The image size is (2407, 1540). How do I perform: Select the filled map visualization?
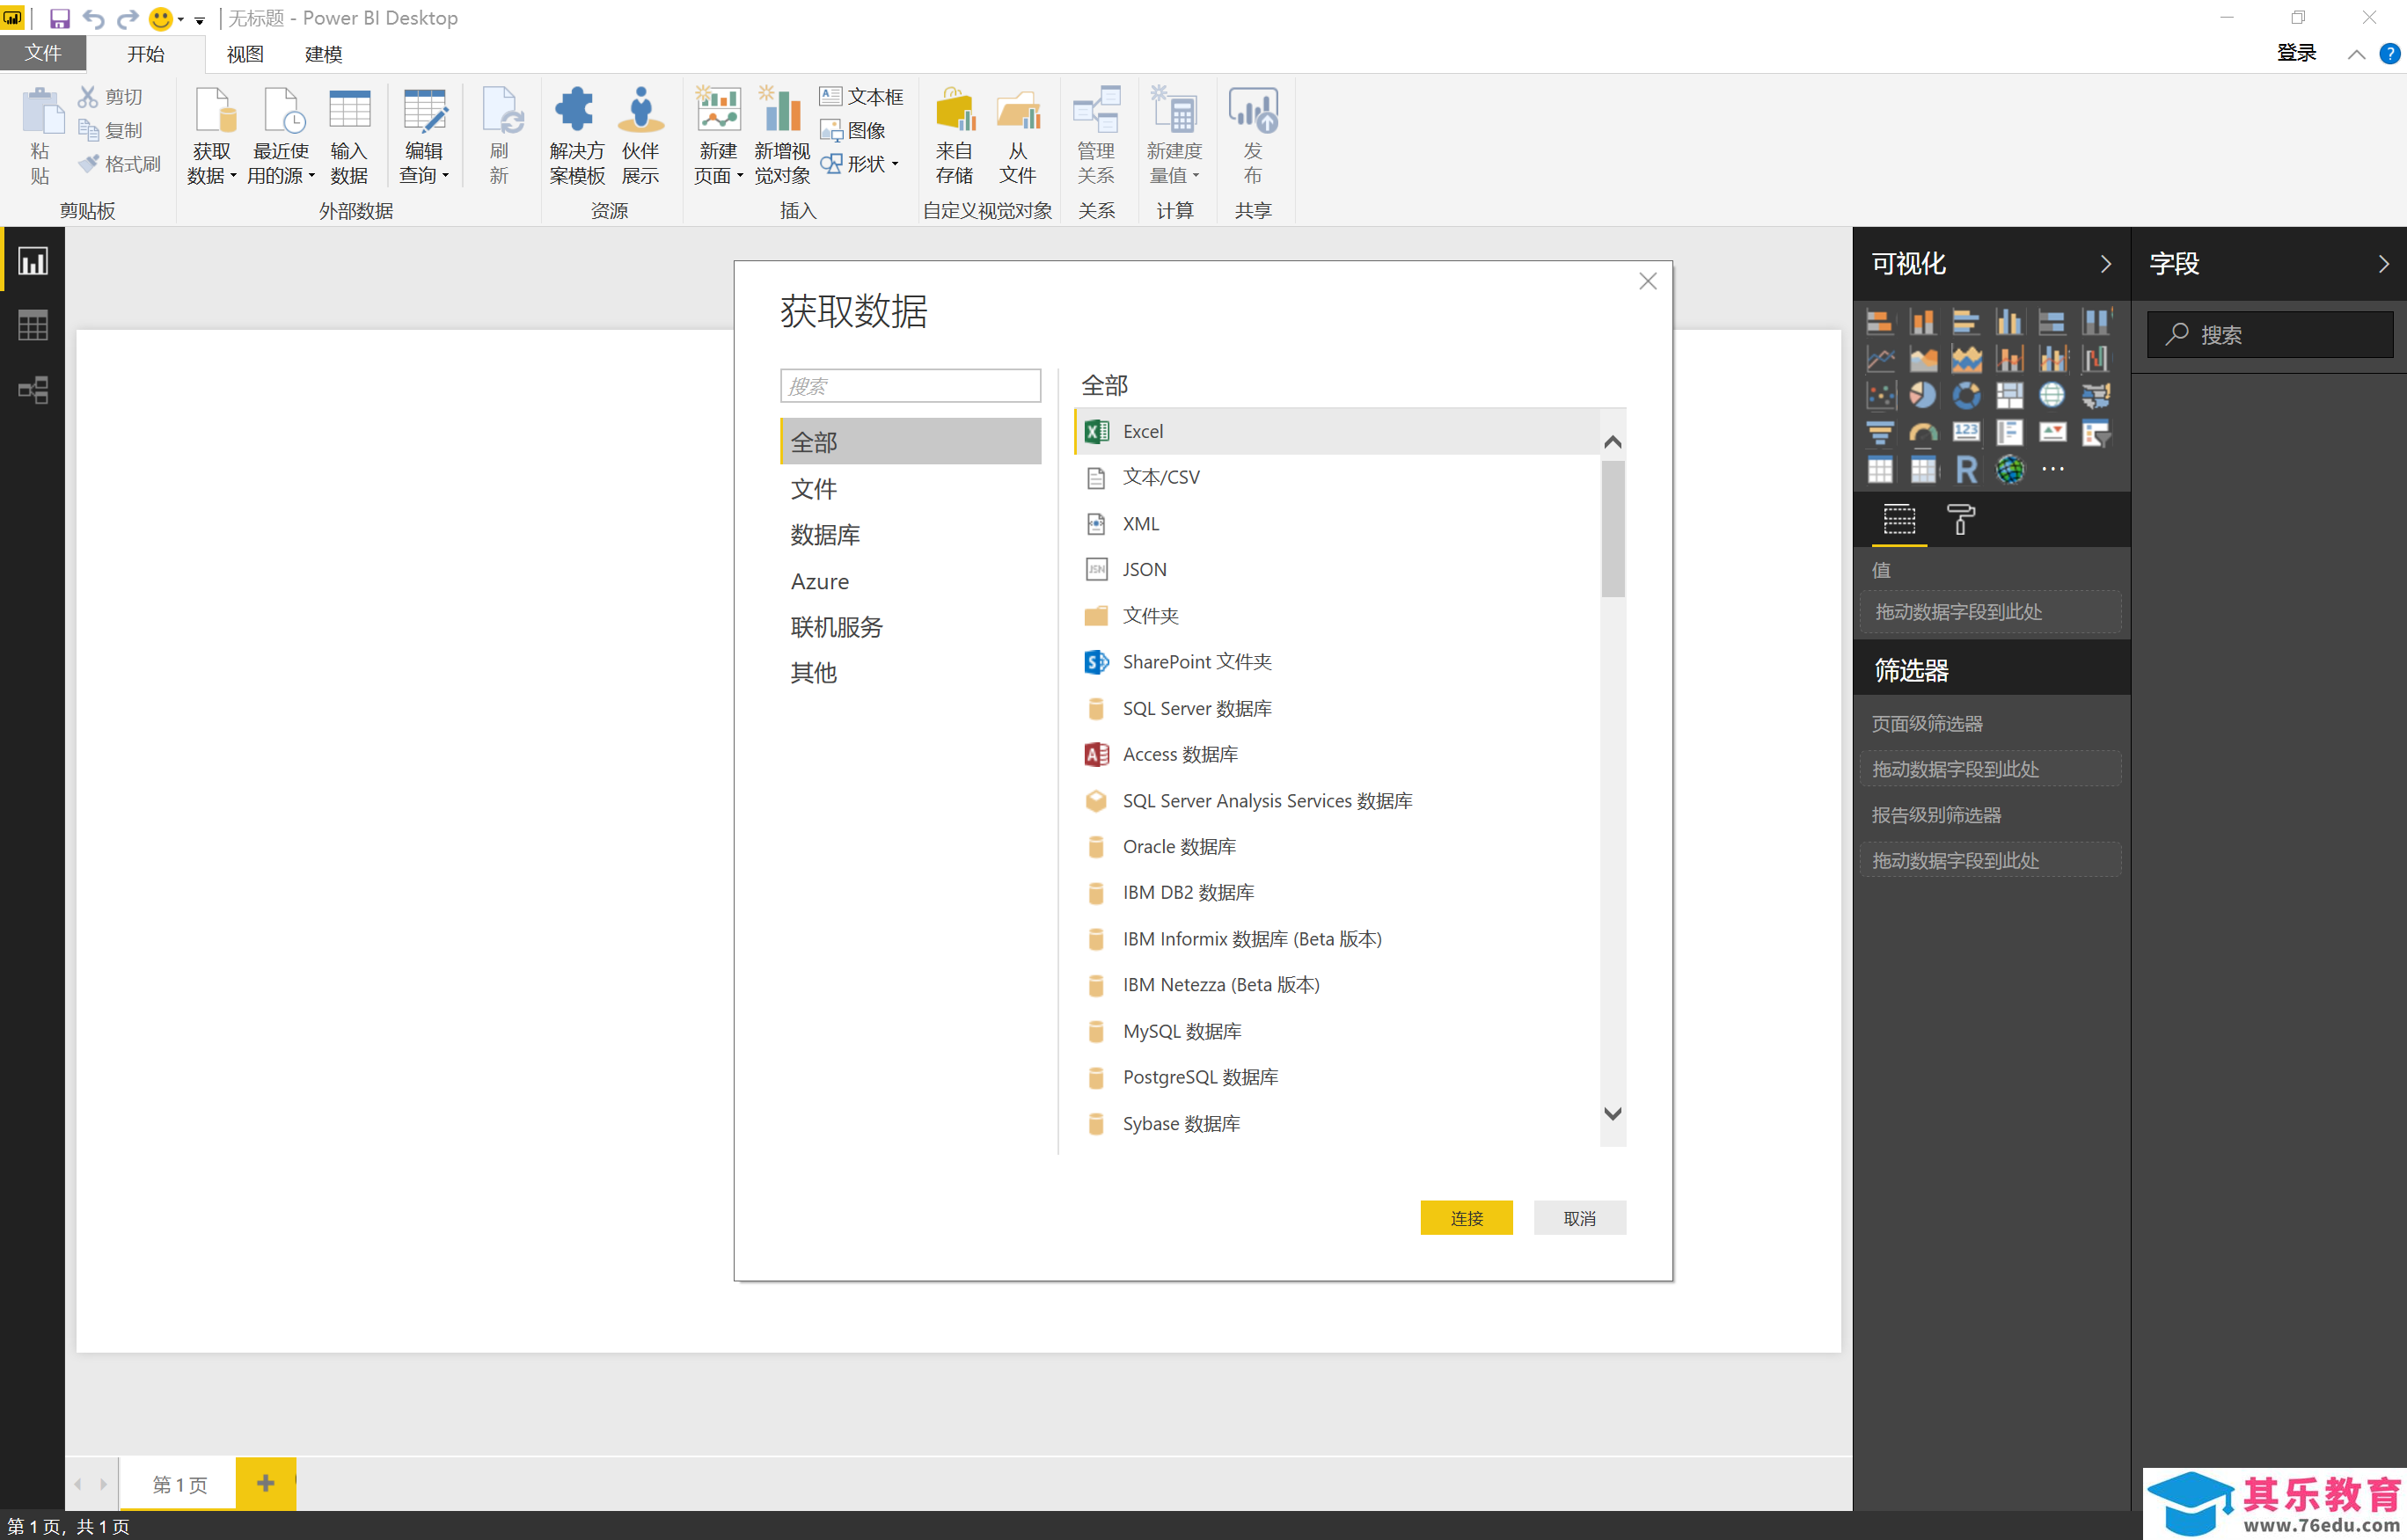[x=2095, y=396]
